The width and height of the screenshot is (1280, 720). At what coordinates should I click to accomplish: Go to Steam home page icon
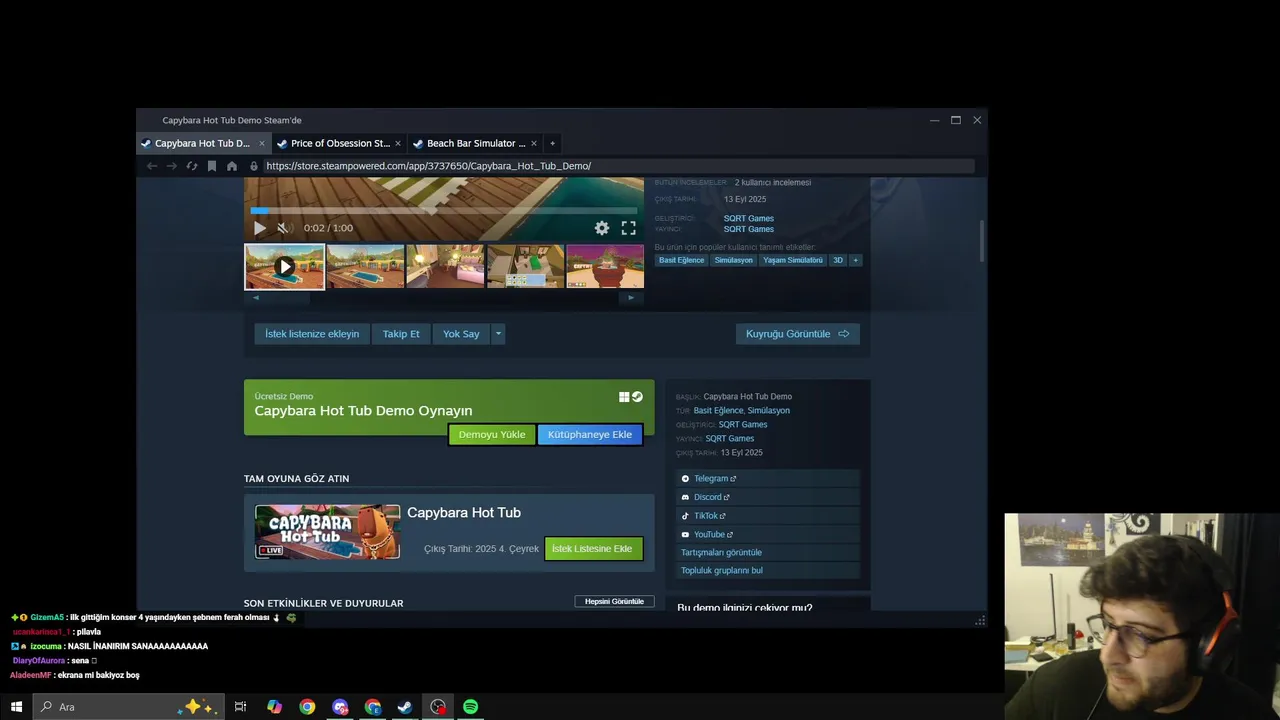pyautogui.click(x=232, y=166)
